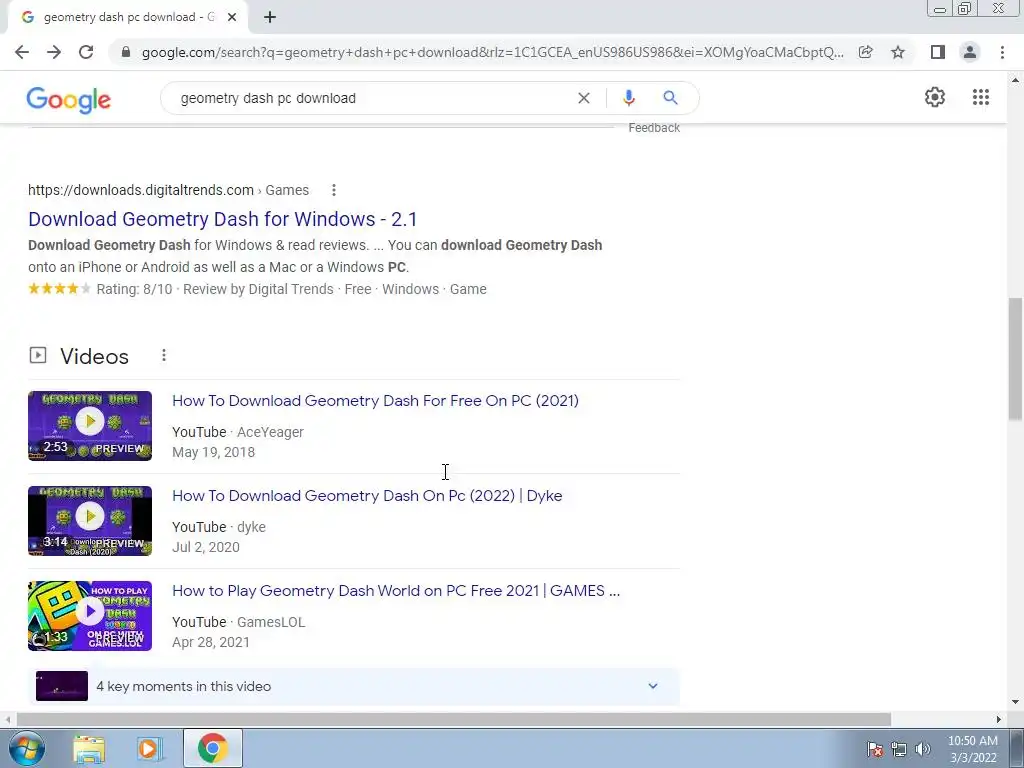Open options for digitaltrends result
The height and width of the screenshot is (768, 1024).
coord(334,190)
